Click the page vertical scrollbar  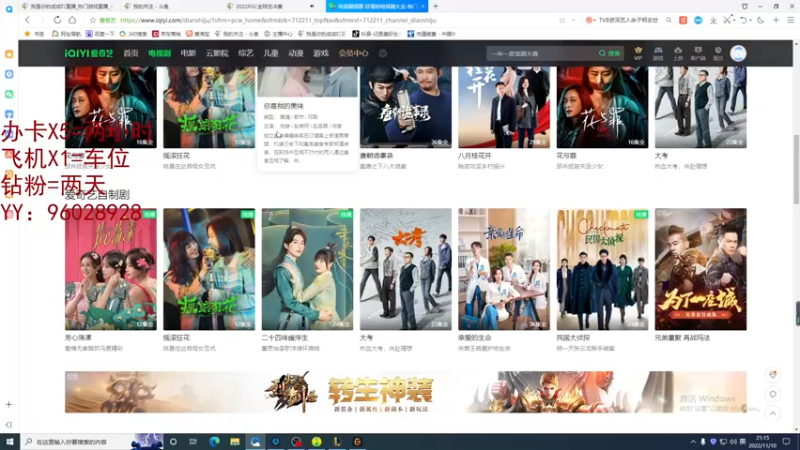pos(796,169)
